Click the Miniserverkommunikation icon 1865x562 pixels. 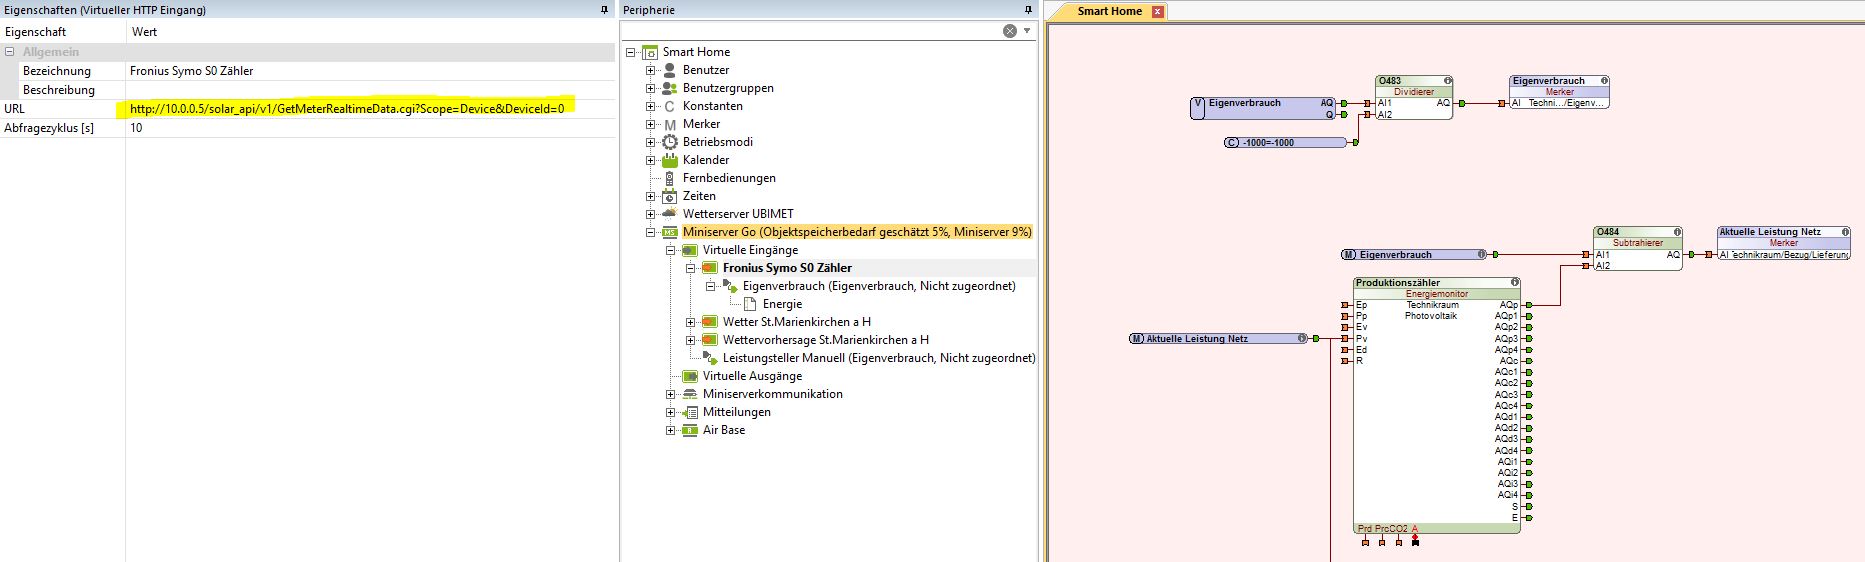[690, 394]
